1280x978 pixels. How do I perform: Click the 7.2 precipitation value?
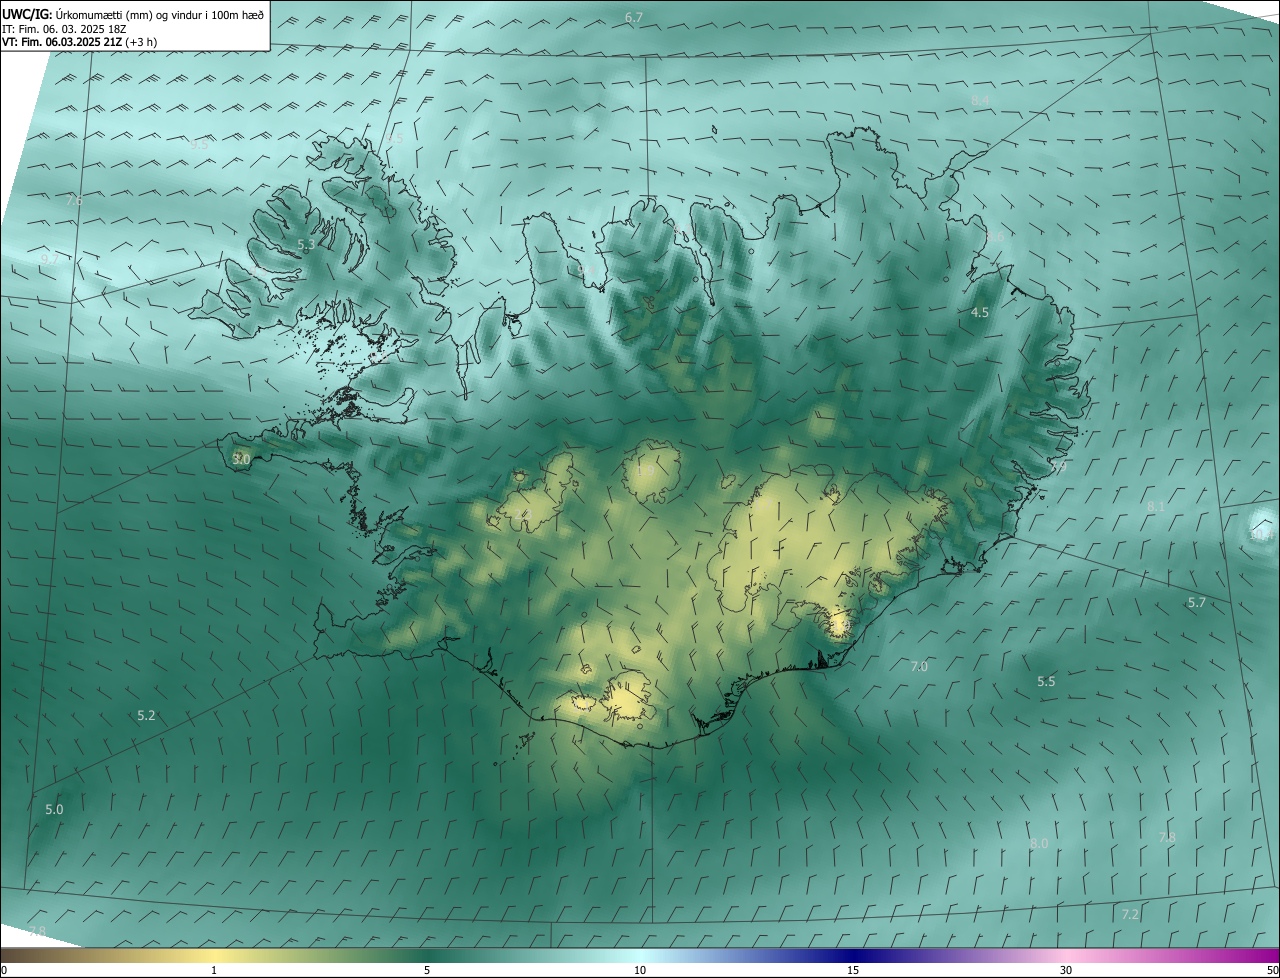coord(1130,914)
